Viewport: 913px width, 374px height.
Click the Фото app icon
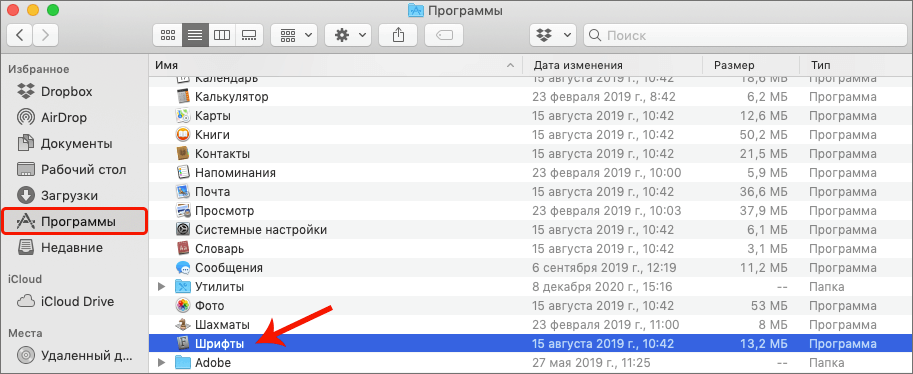tap(183, 305)
